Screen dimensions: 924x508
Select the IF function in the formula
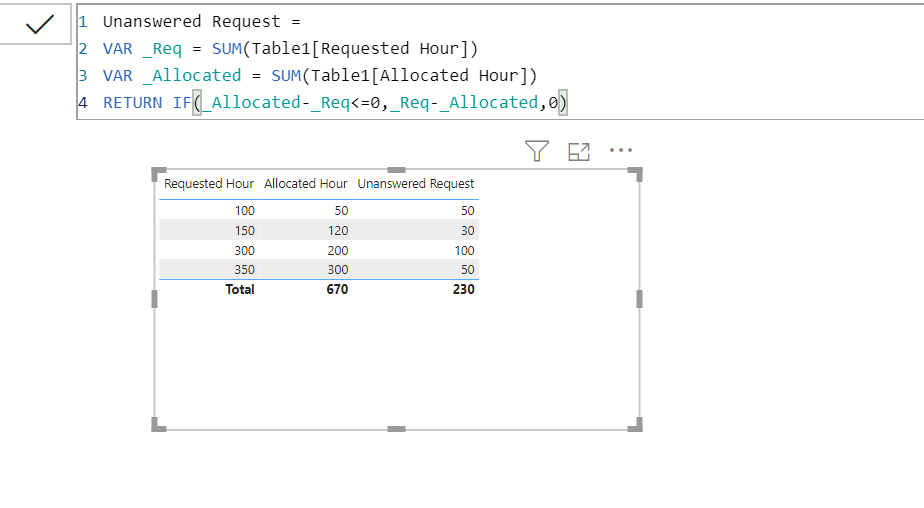pyautogui.click(x=182, y=103)
